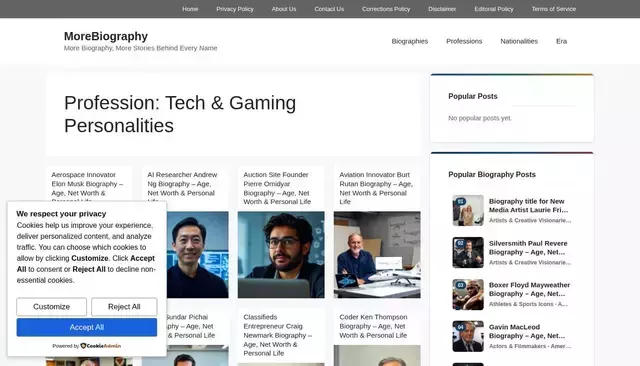Click Andrew Ng portrait image
640x366 pixels.
(x=198, y=255)
